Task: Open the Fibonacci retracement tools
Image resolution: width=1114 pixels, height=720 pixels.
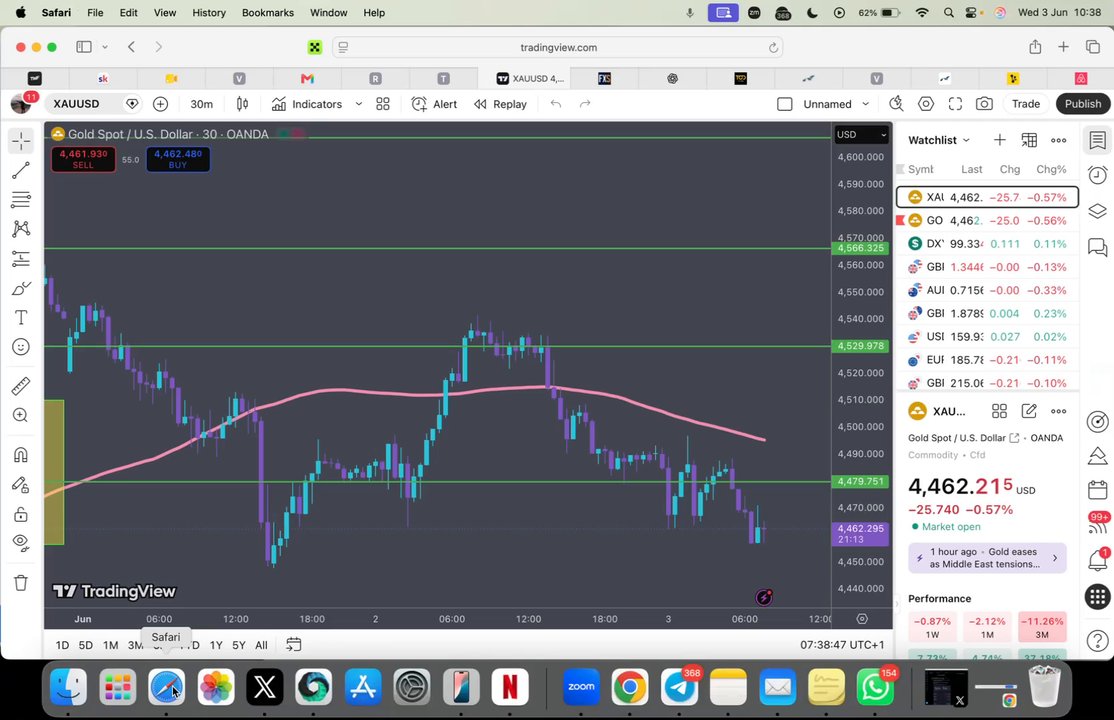Action: [x=21, y=200]
